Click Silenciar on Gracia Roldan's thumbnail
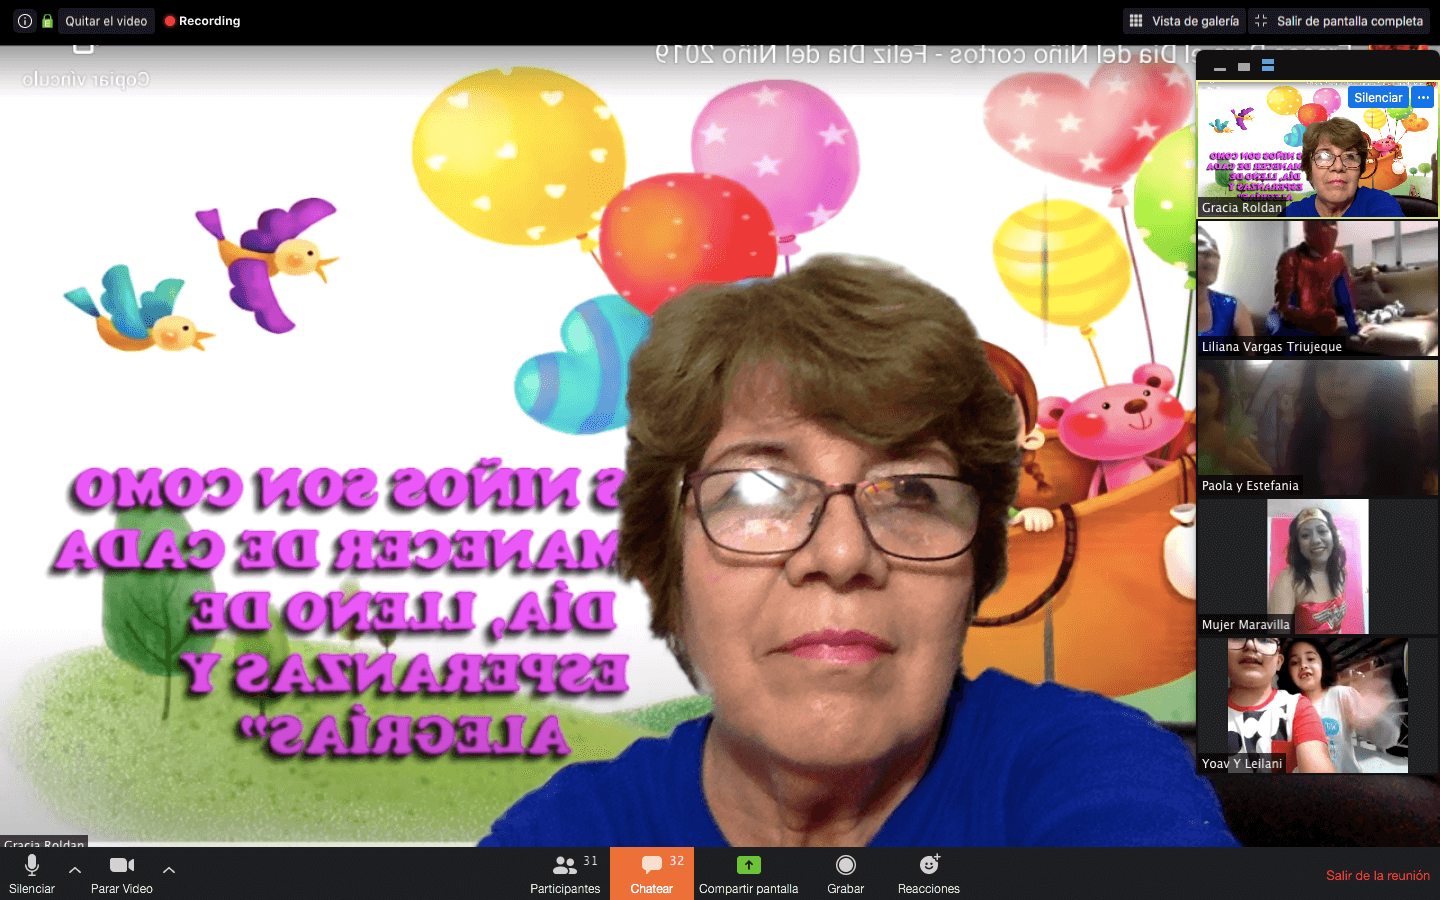The image size is (1440, 900). click(x=1378, y=97)
